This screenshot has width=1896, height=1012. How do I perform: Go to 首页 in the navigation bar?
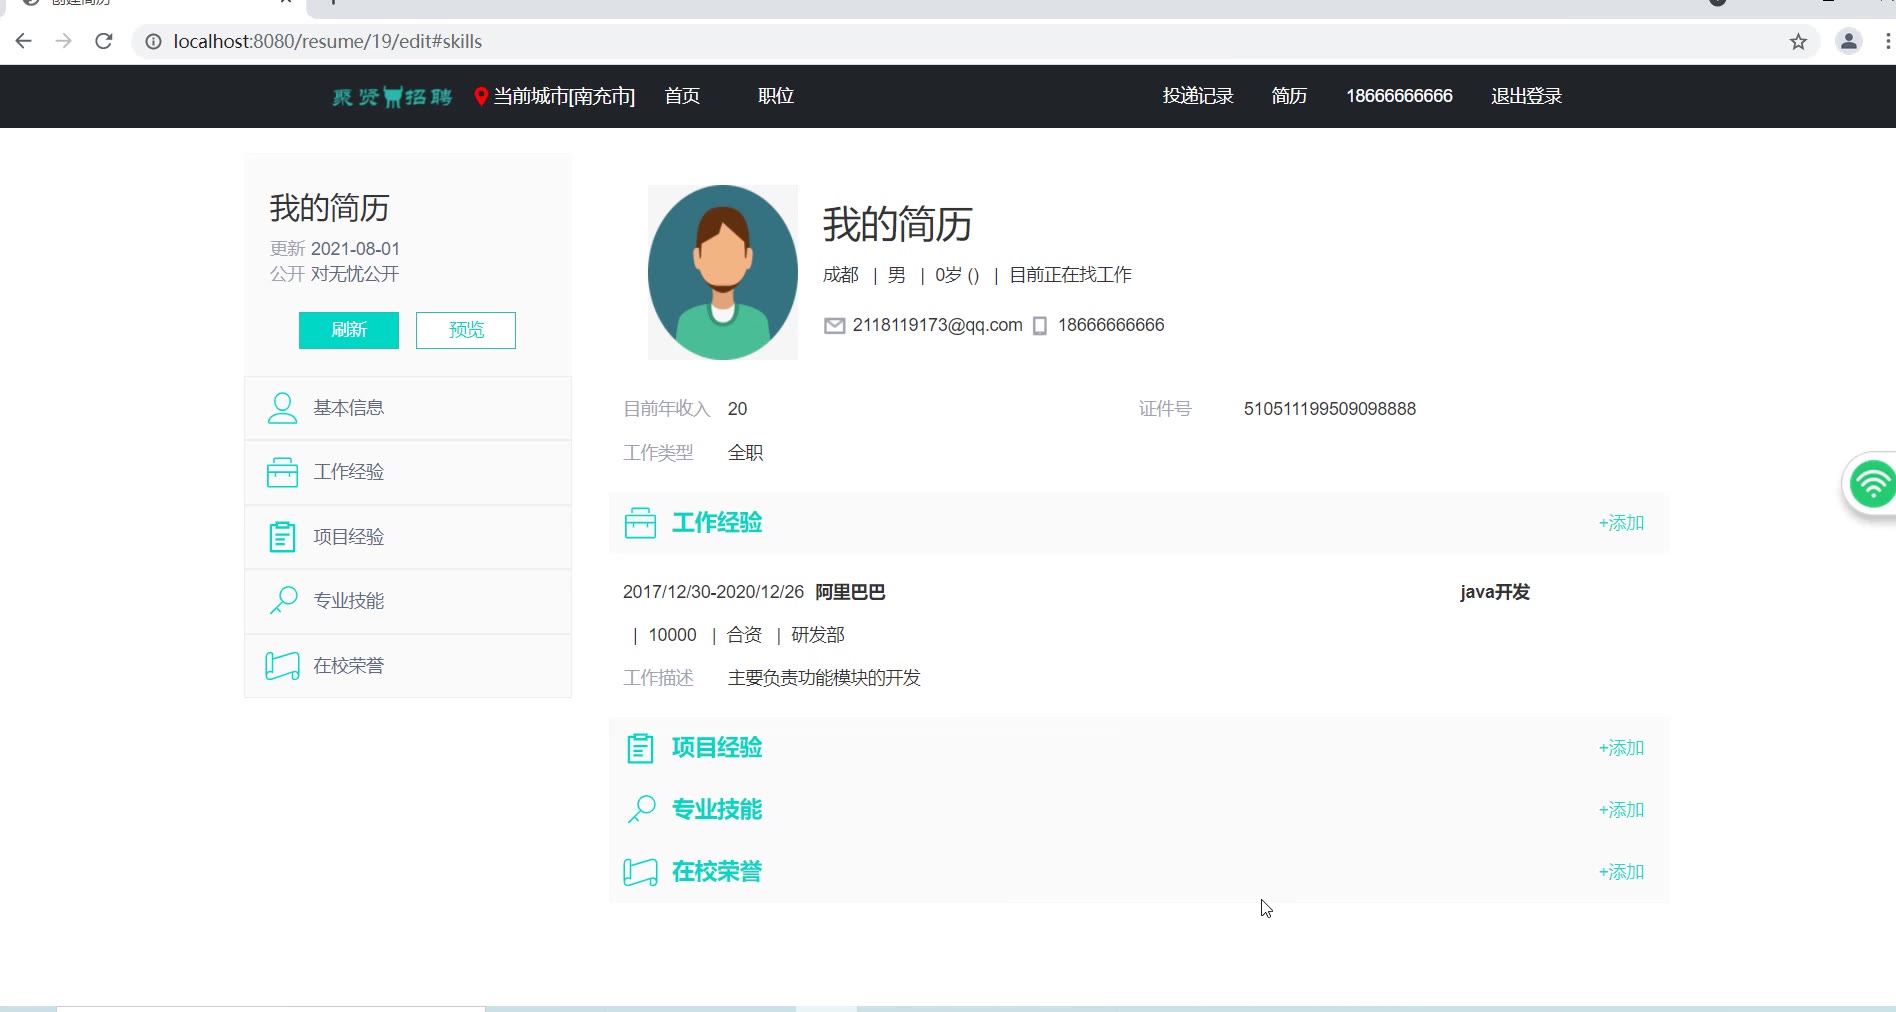[682, 96]
